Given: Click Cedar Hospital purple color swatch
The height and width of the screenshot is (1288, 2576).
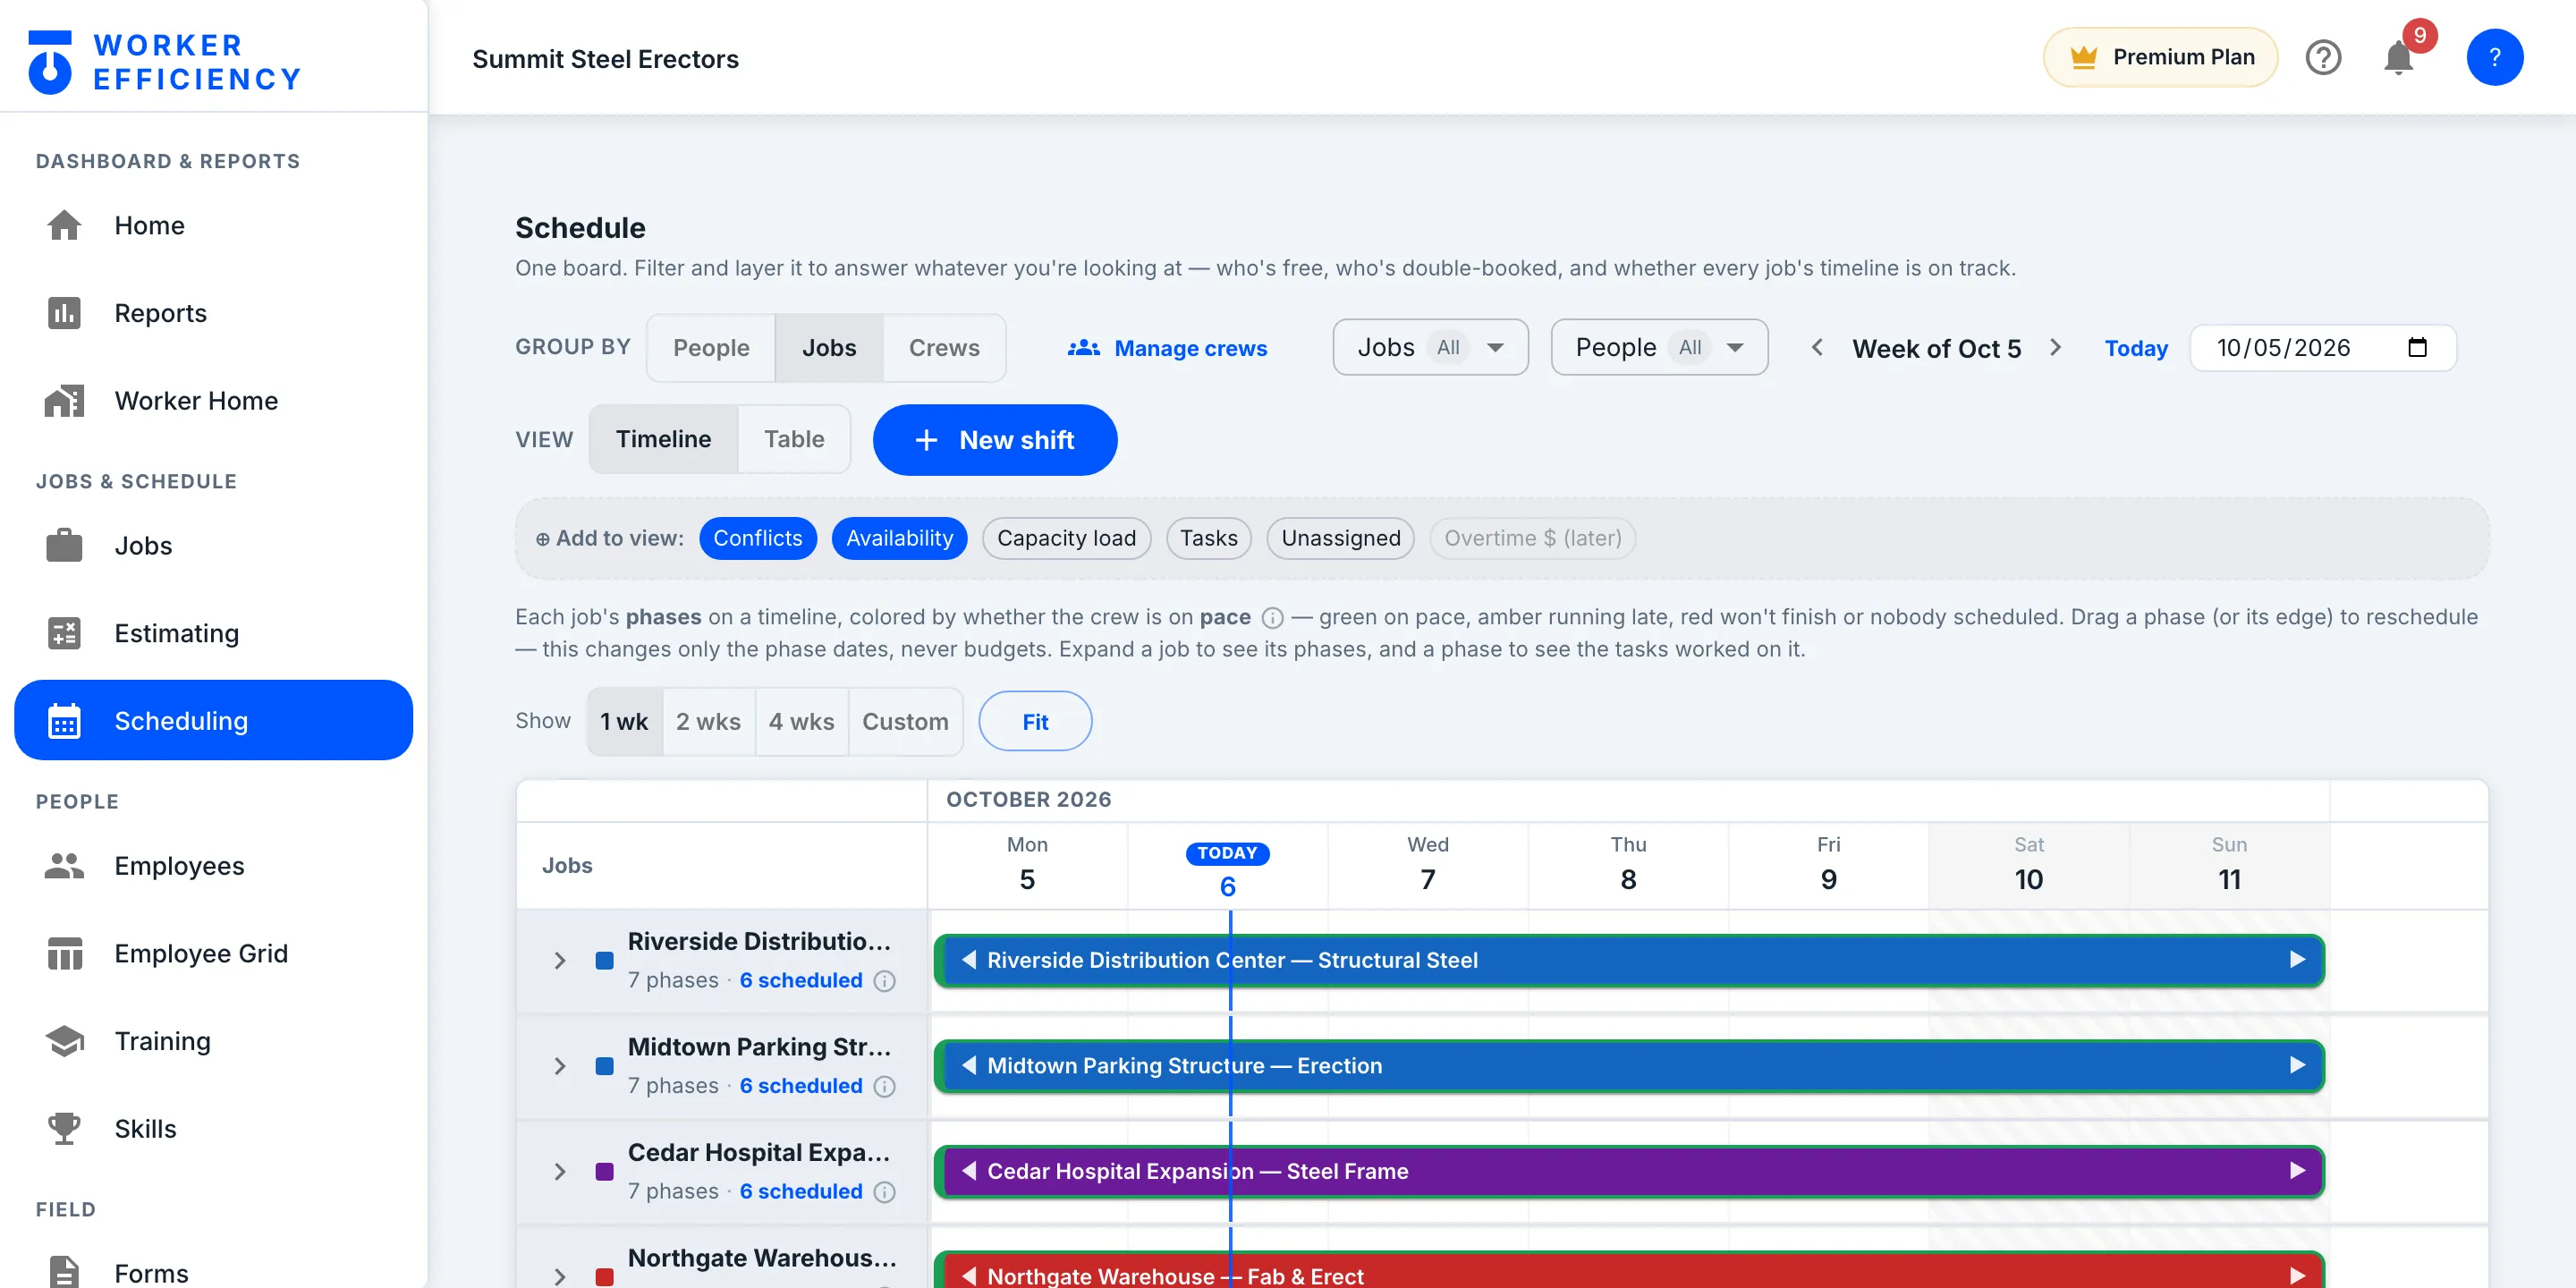Looking at the screenshot, I should (604, 1172).
